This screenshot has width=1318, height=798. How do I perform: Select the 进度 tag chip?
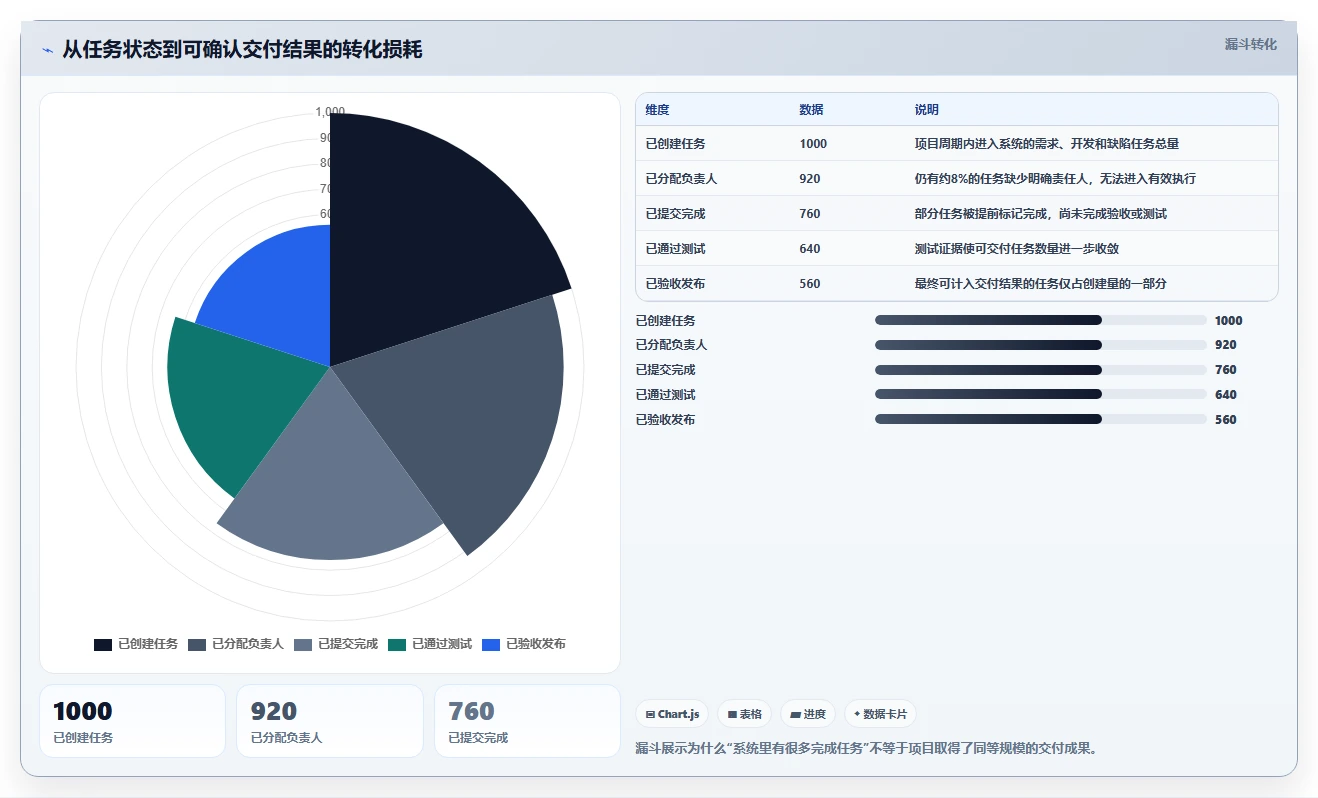pos(808,714)
